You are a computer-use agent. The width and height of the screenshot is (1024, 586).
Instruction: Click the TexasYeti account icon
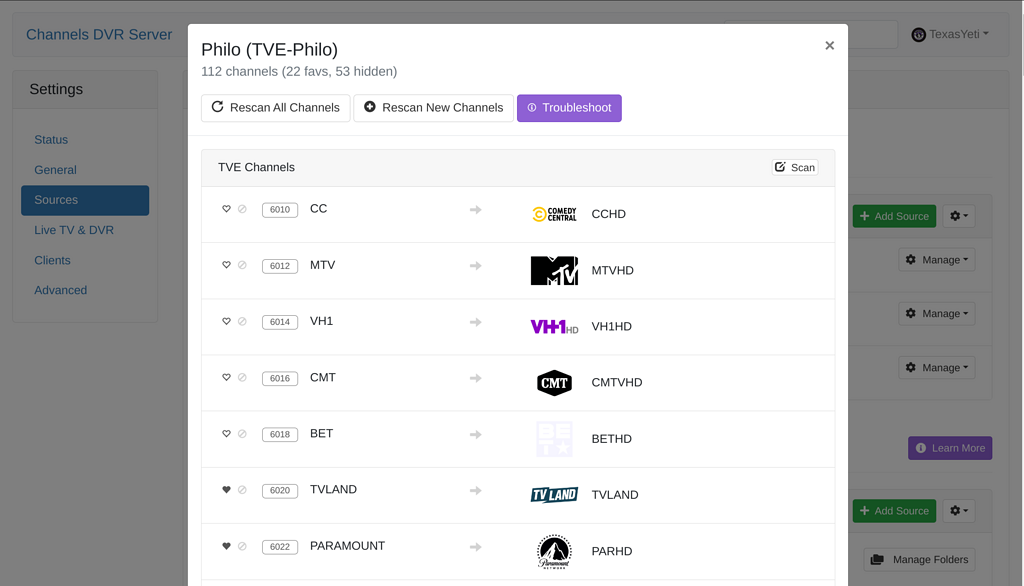point(918,34)
